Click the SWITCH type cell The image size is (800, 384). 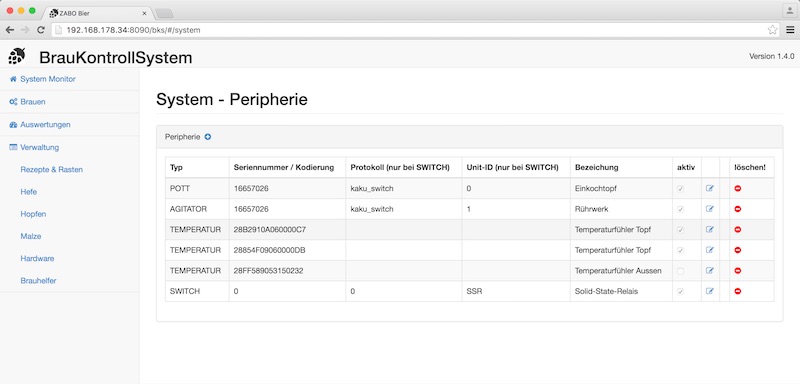pos(197,291)
